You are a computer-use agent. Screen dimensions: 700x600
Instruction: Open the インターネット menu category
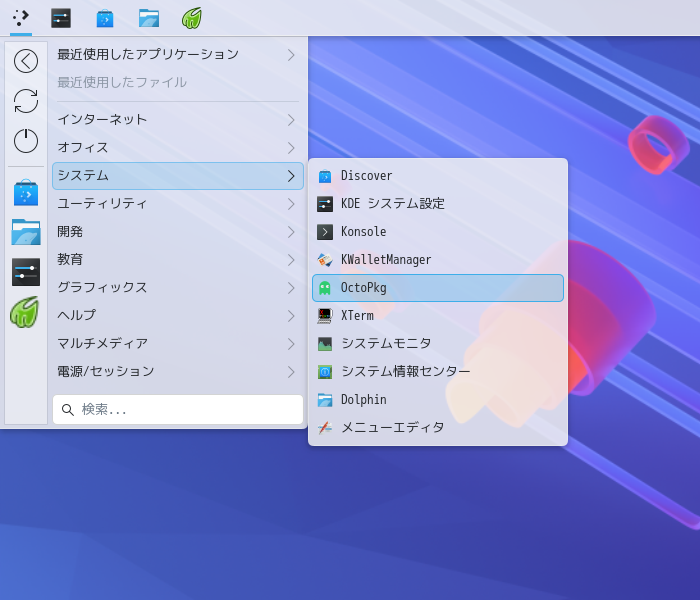pyautogui.click(x=178, y=120)
